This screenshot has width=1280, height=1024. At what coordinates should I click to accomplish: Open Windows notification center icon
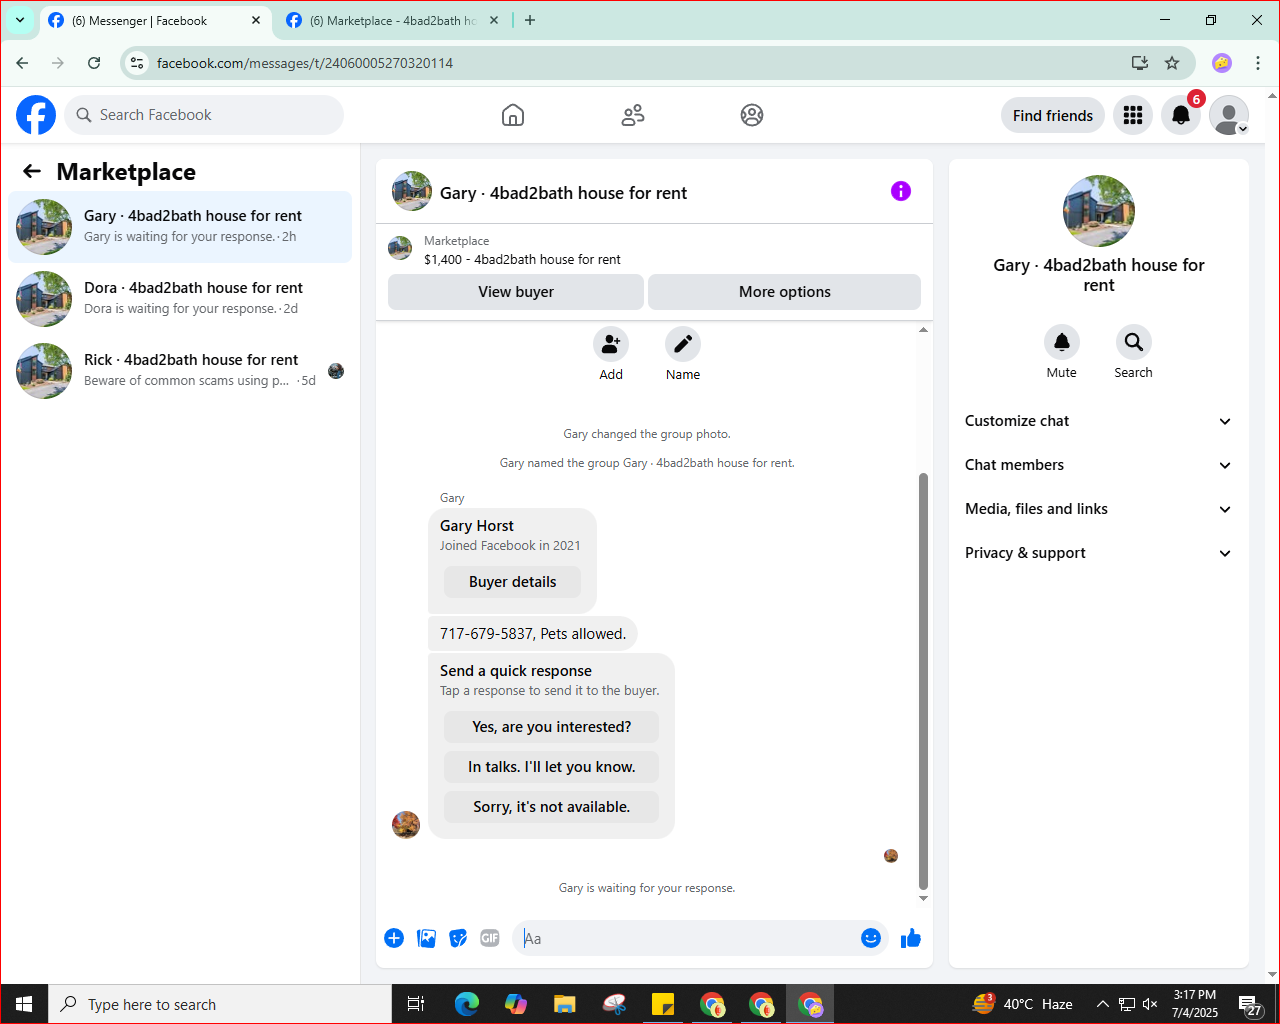pyautogui.click(x=1251, y=1004)
